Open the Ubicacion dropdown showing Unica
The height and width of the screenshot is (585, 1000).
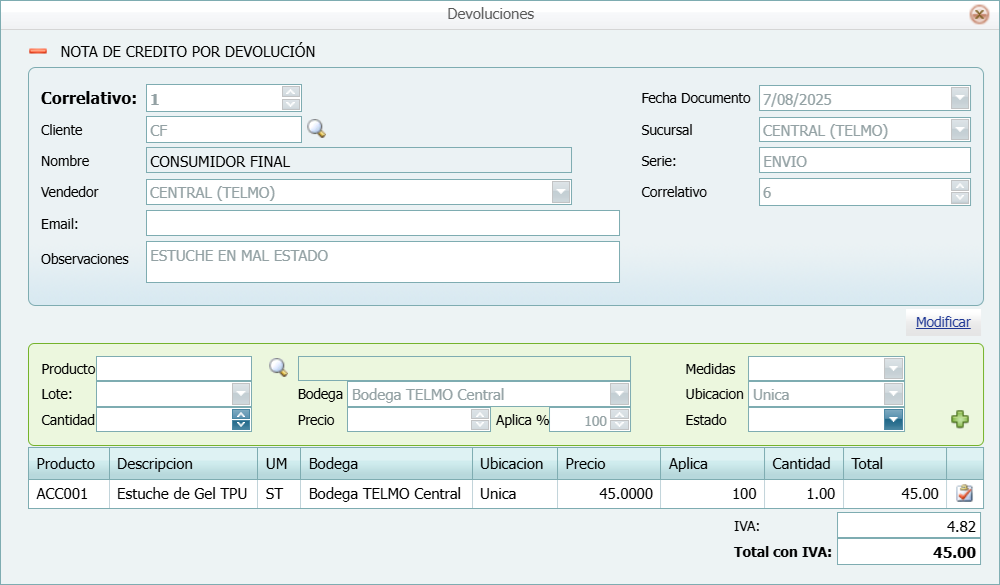tap(893, 394)
